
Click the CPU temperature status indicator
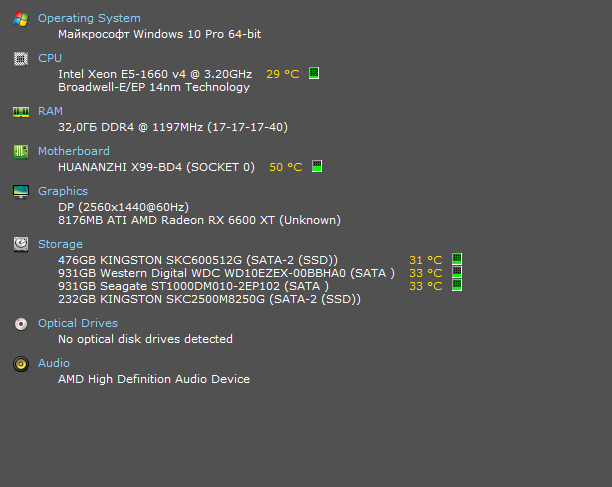314,74
